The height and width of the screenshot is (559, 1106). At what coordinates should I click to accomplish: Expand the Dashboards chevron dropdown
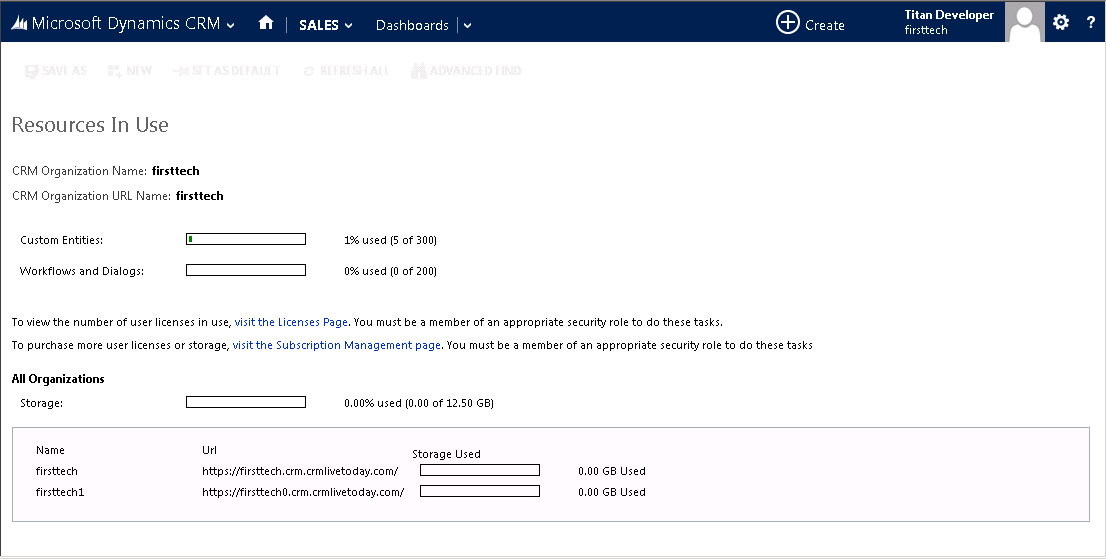click(468, 26)
